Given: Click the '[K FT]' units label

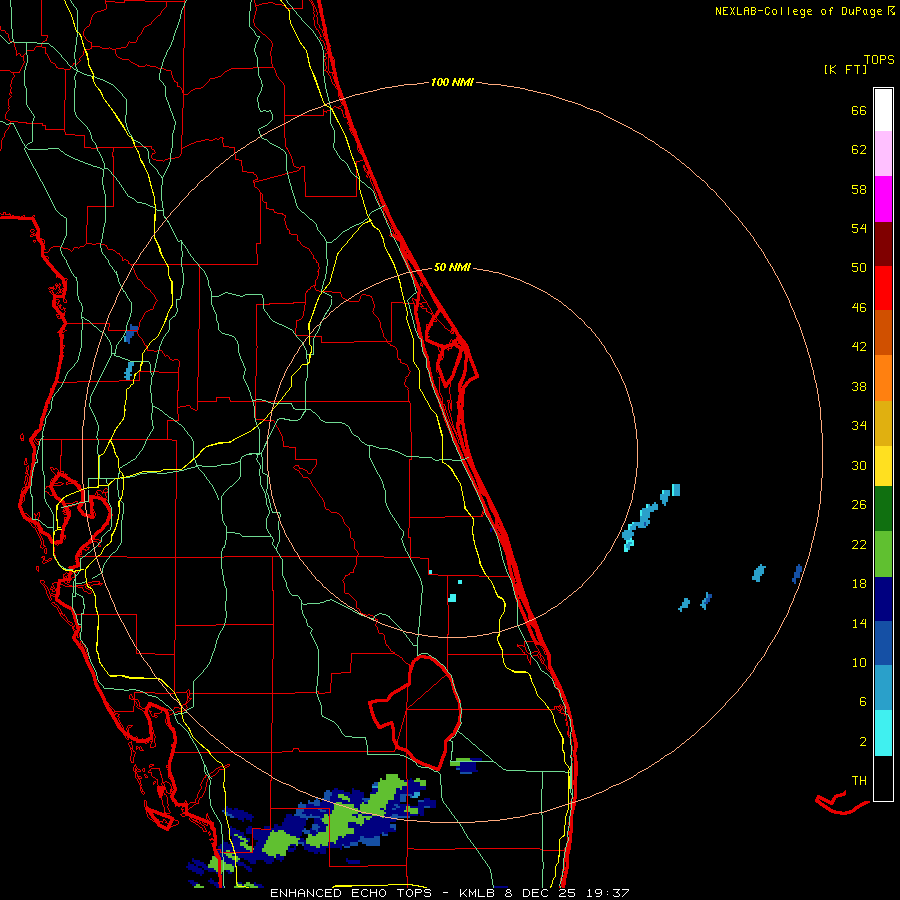Looking at the screenshot, I should [845, 69].
